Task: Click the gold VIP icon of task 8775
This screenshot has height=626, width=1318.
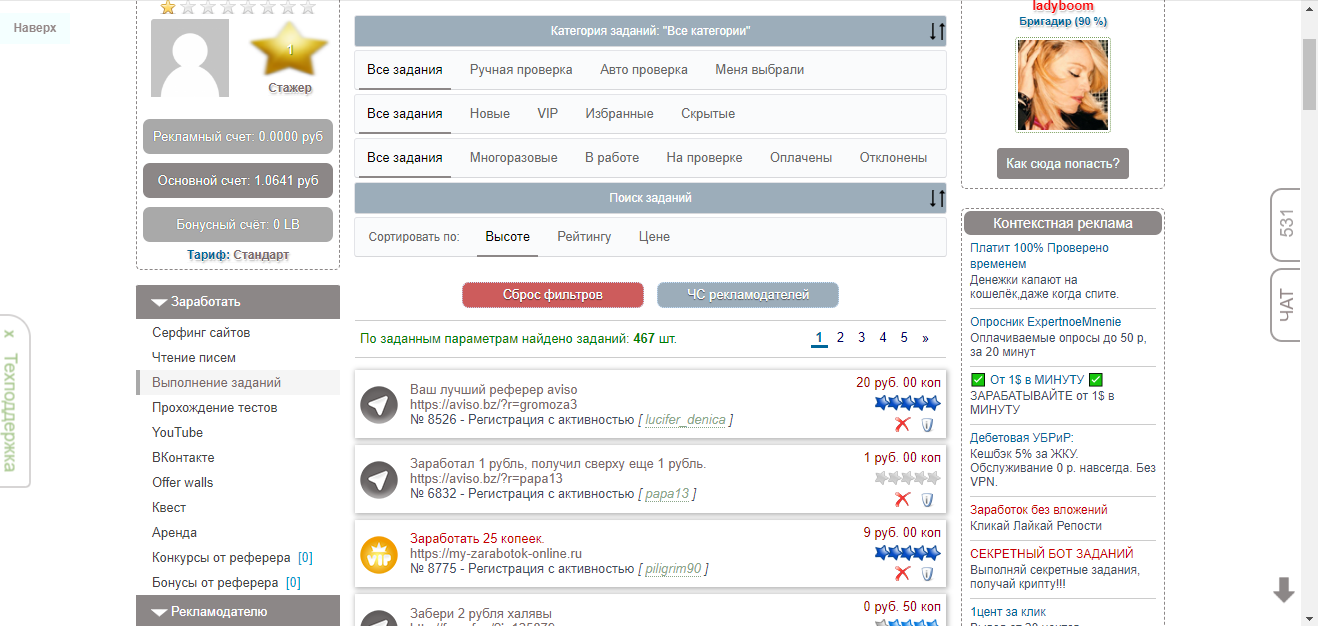Action: (379, 554)
